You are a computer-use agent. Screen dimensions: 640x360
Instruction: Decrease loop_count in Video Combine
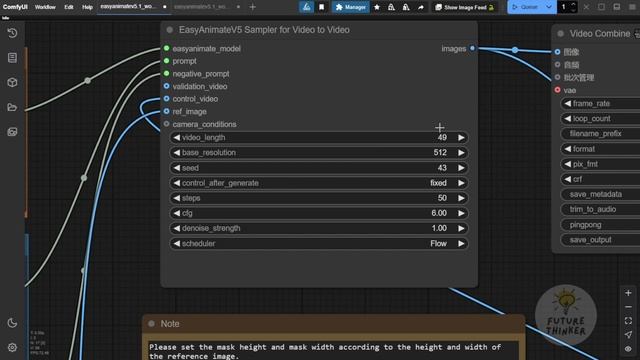(567, 119)
